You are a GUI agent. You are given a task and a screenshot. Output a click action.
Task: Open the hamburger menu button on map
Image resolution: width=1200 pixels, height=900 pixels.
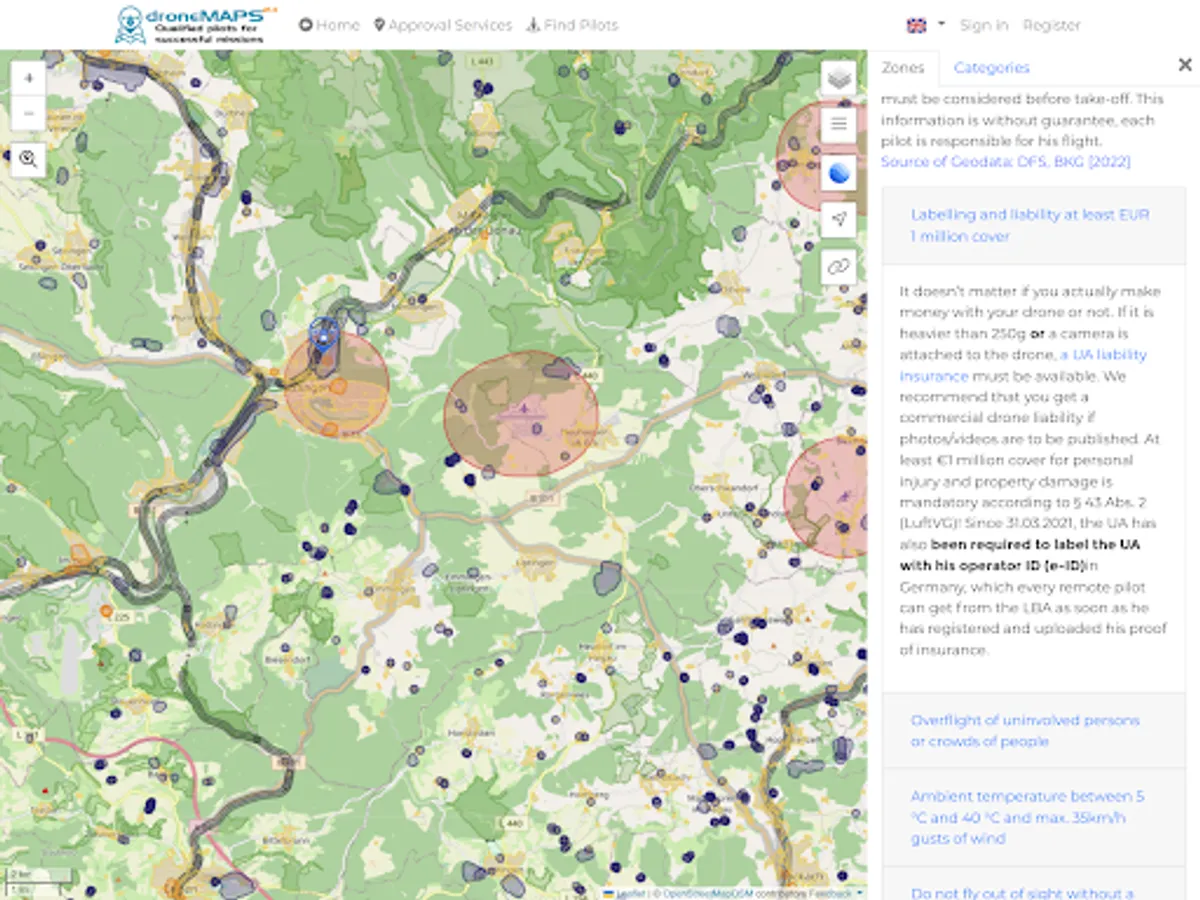(x=838, y=125)
